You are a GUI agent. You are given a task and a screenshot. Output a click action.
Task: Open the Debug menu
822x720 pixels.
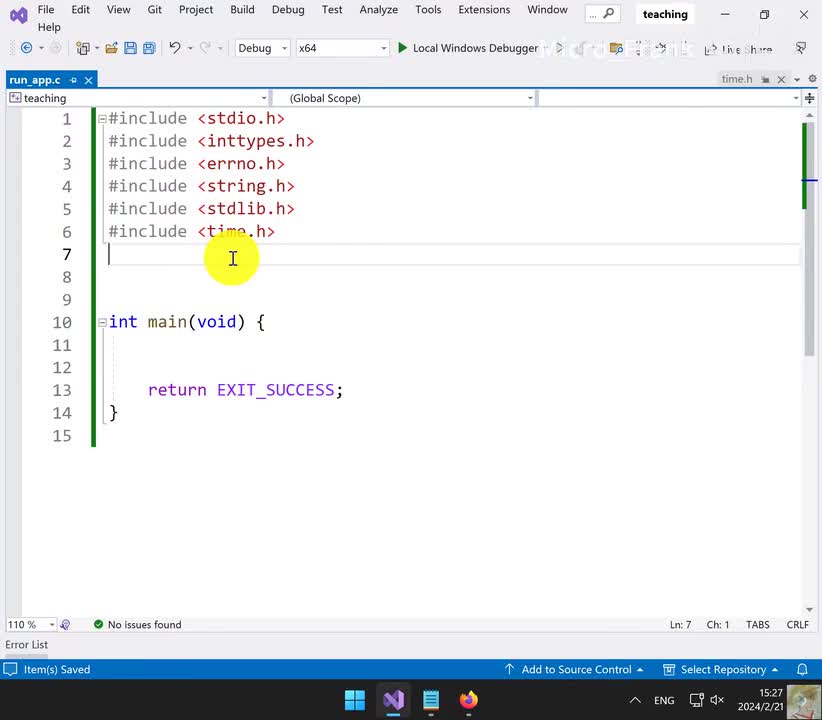point(288,9)
